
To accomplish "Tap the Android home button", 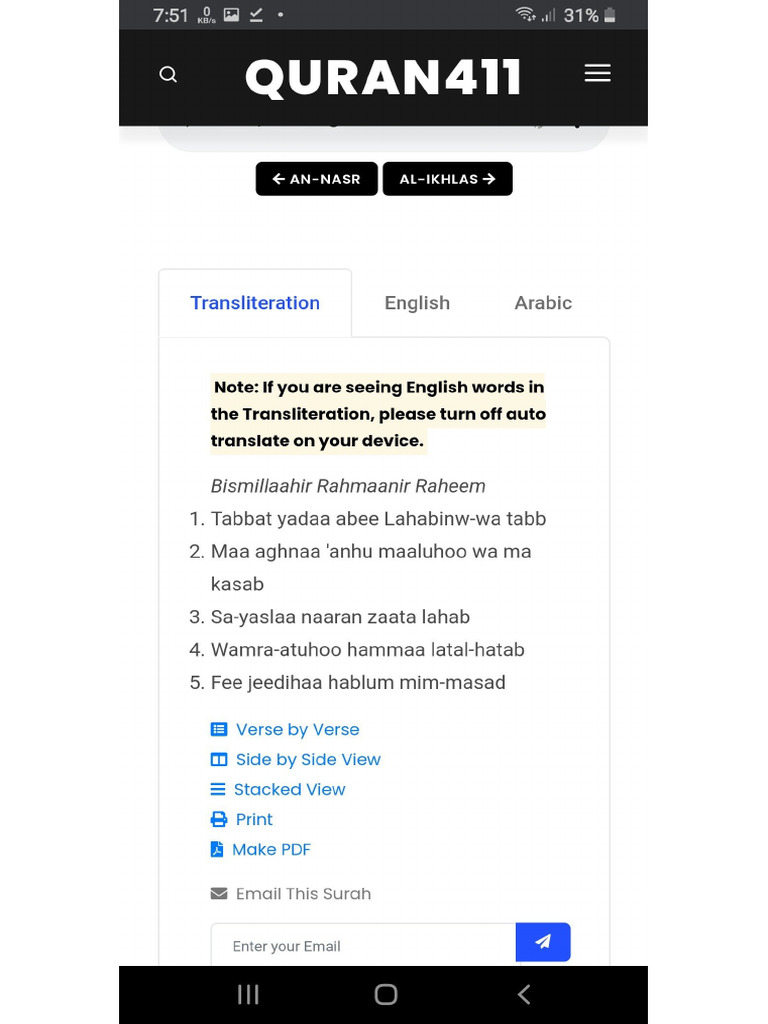I will point(385,994).
